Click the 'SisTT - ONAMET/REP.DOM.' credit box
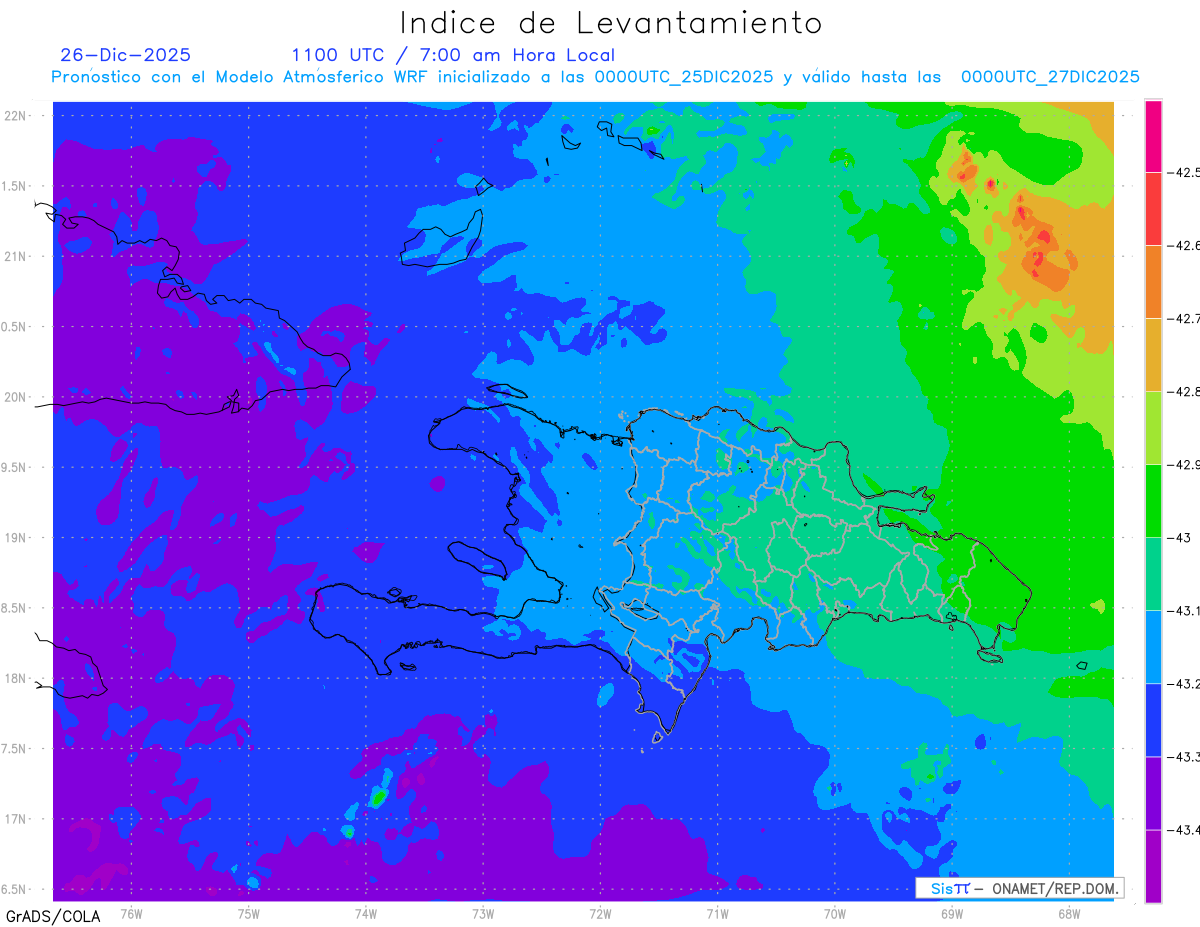Viewport: 1200px width, 927px height. pos(1019,888)
